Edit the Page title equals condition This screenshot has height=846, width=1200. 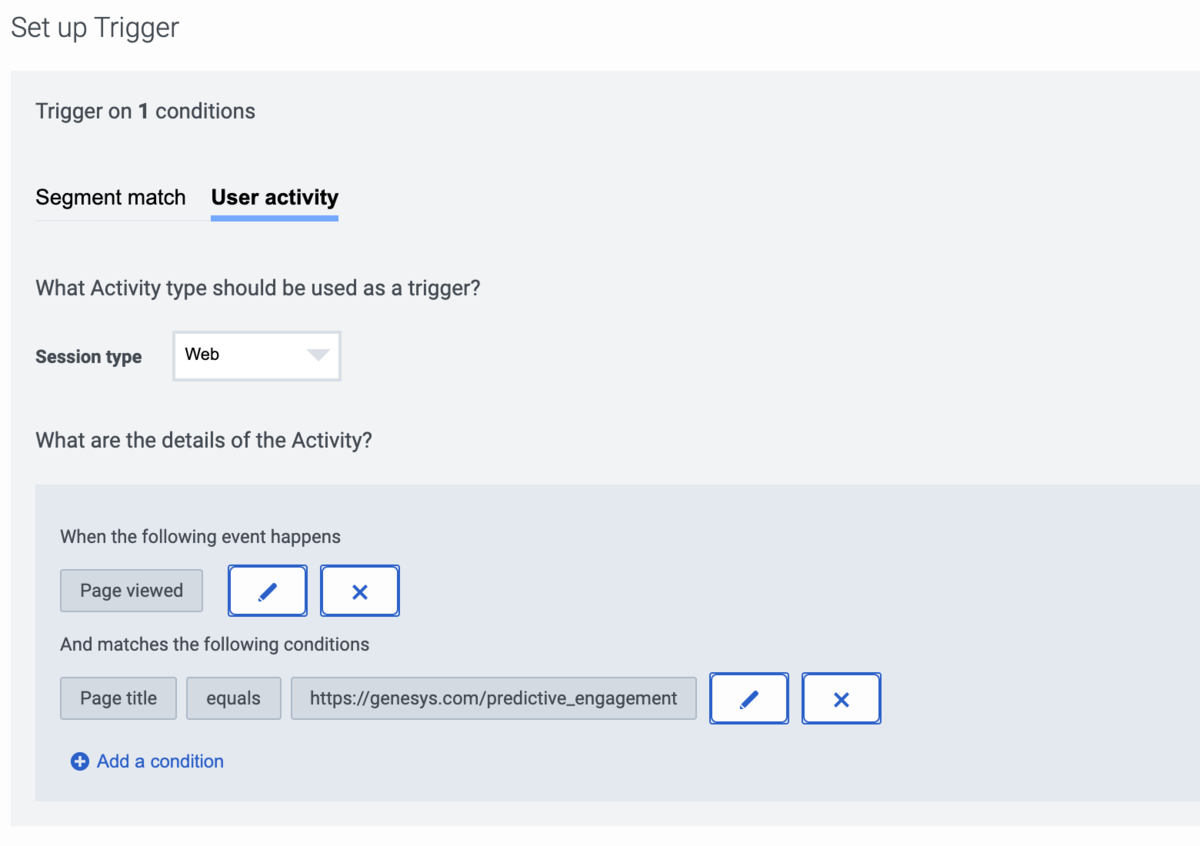point(749,699)
